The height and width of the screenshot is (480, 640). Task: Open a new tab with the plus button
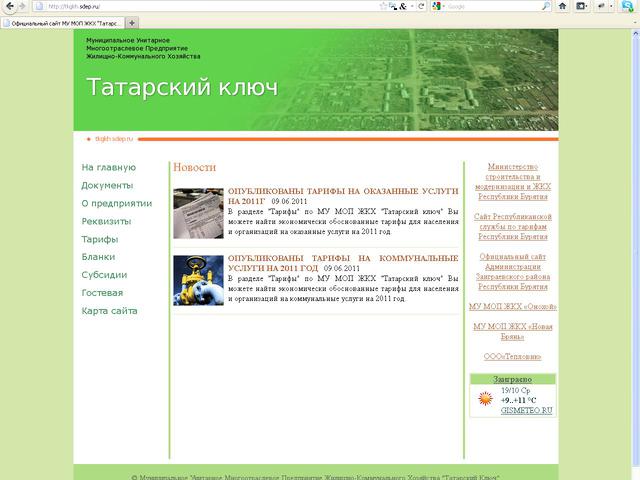pos(131,23)
